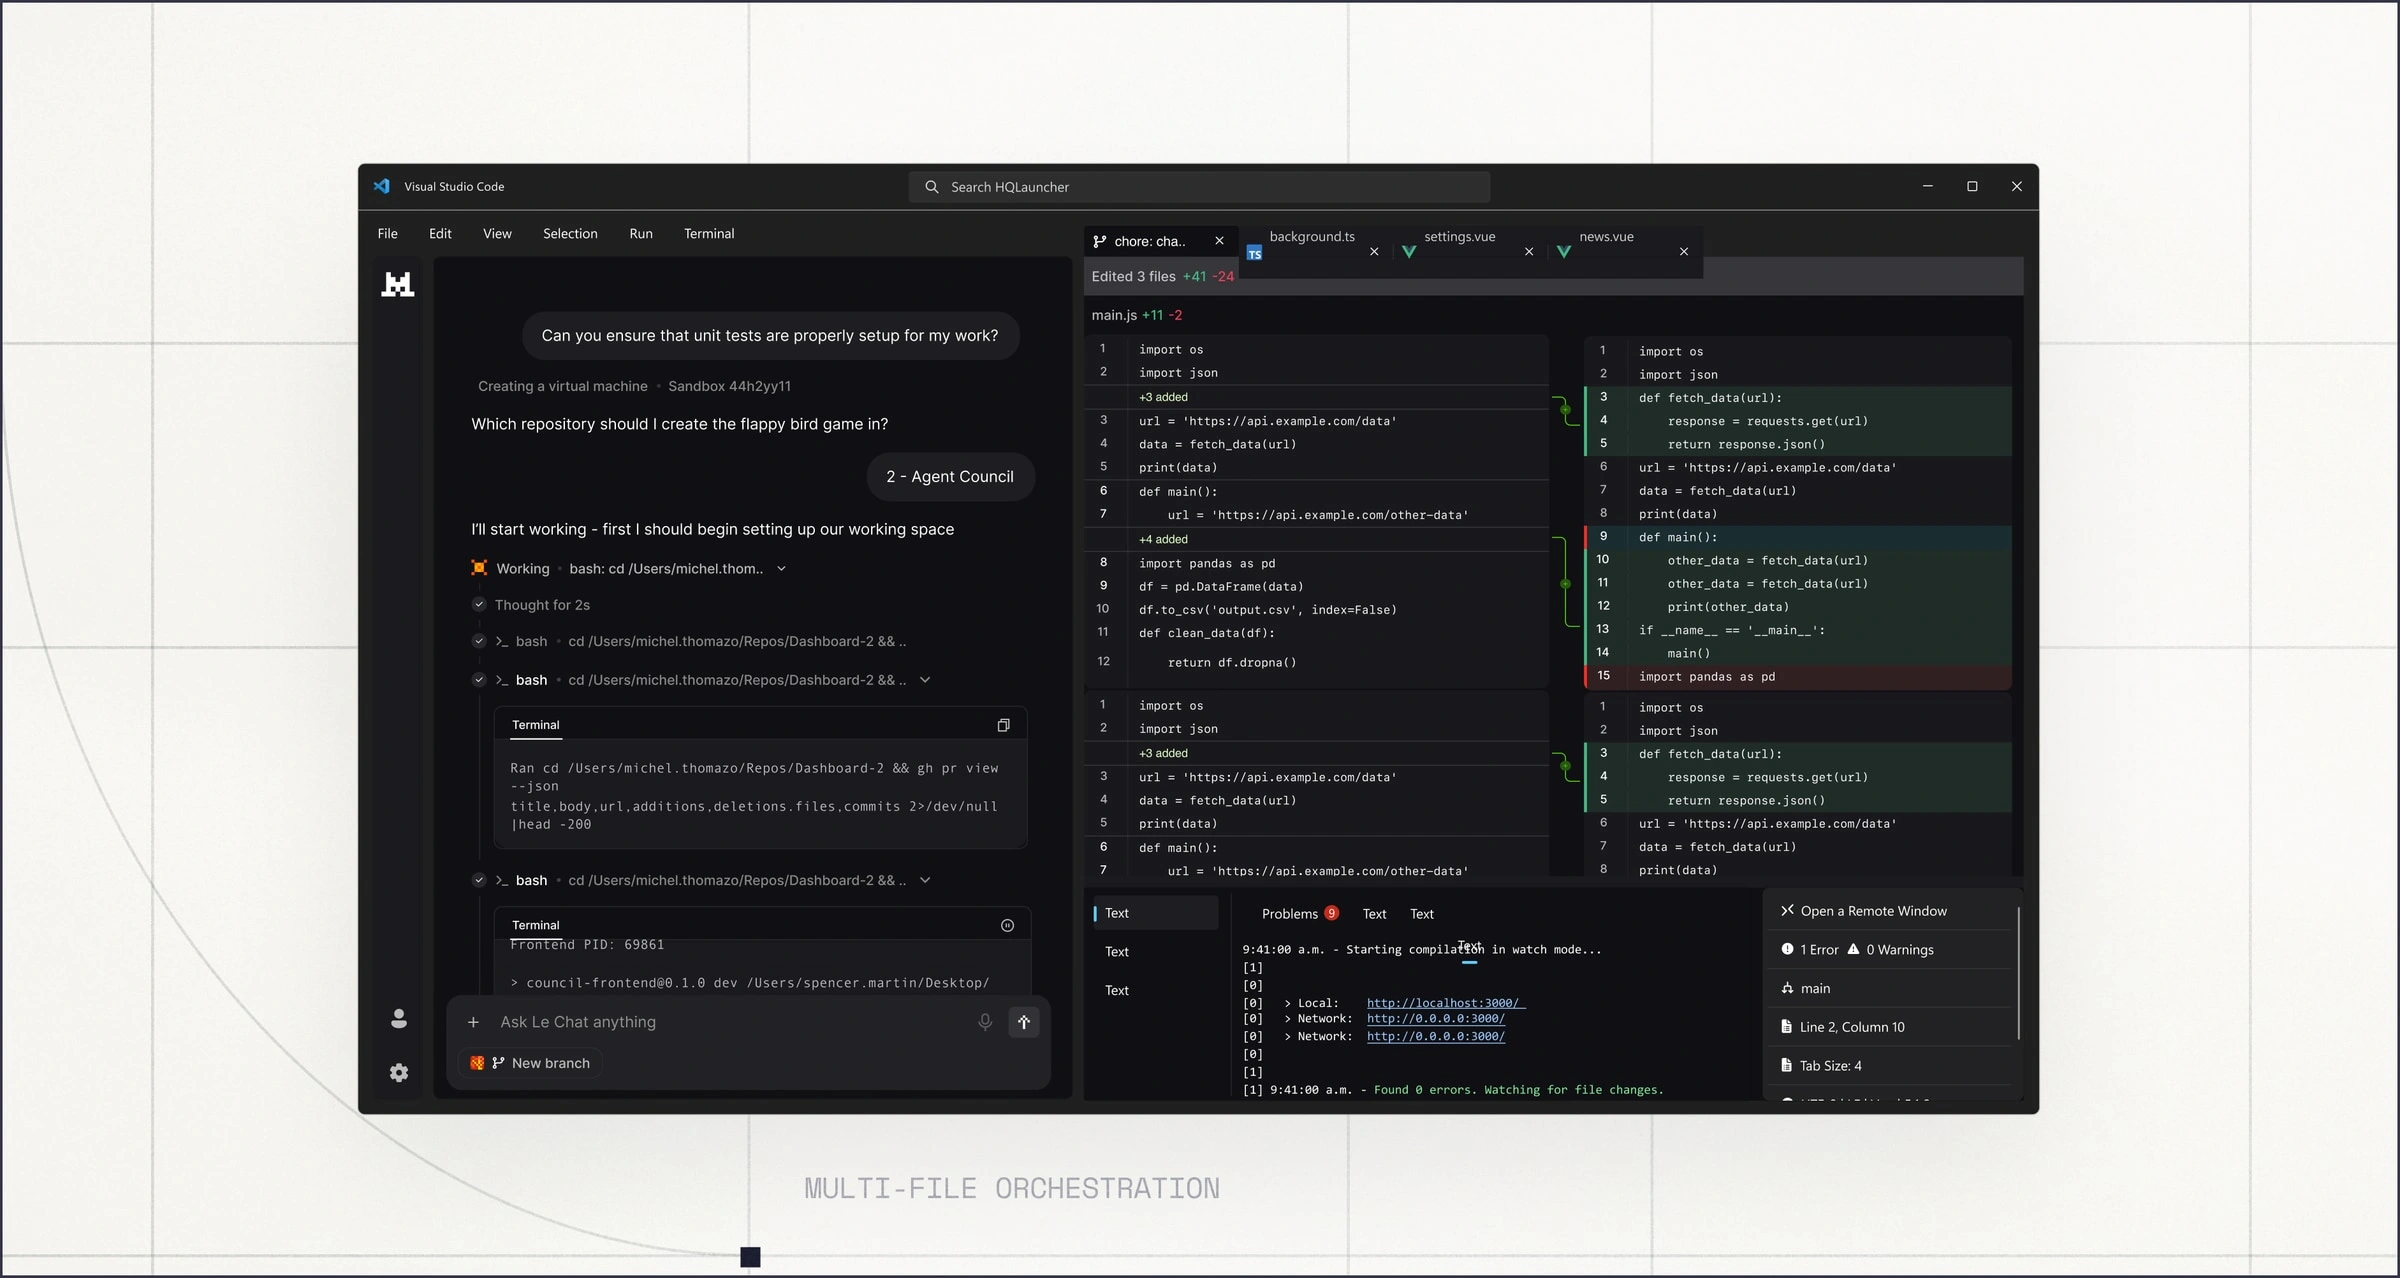
Task: Click the magnifier icon in the search bar
Action: tap(932, 187)
